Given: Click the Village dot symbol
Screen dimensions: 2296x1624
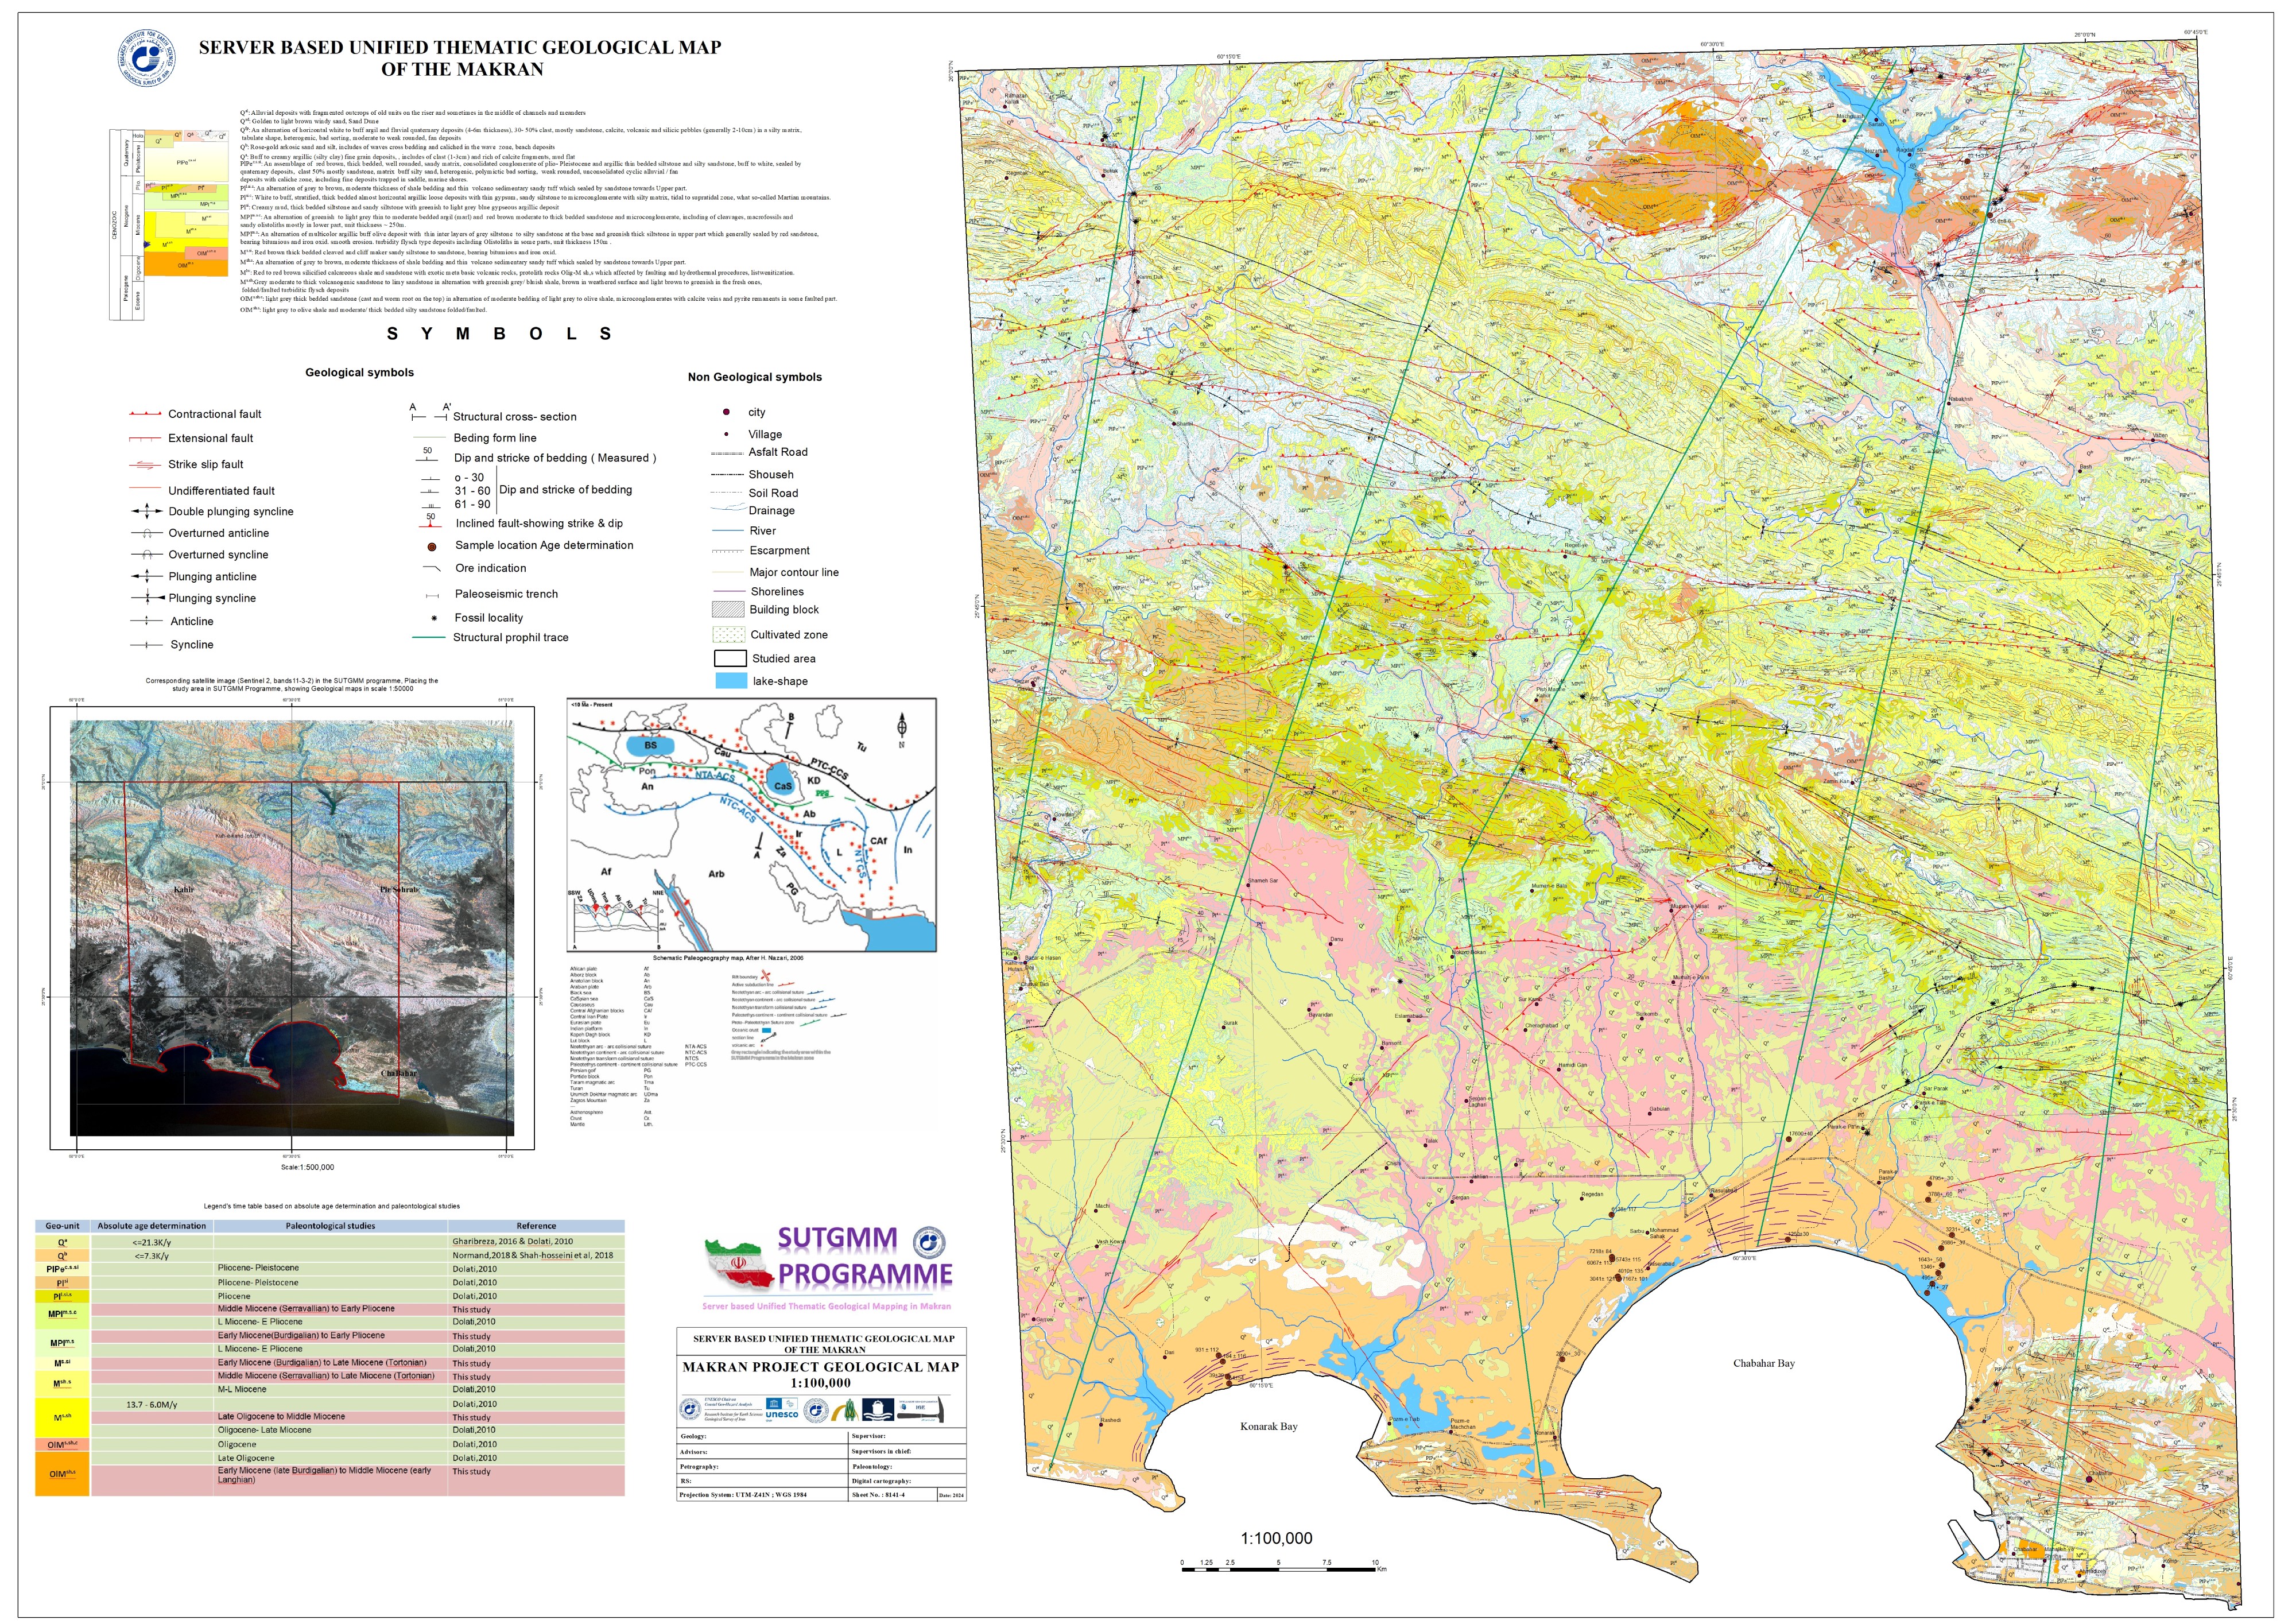Looking at the screenshot, I should coord(726,434).
